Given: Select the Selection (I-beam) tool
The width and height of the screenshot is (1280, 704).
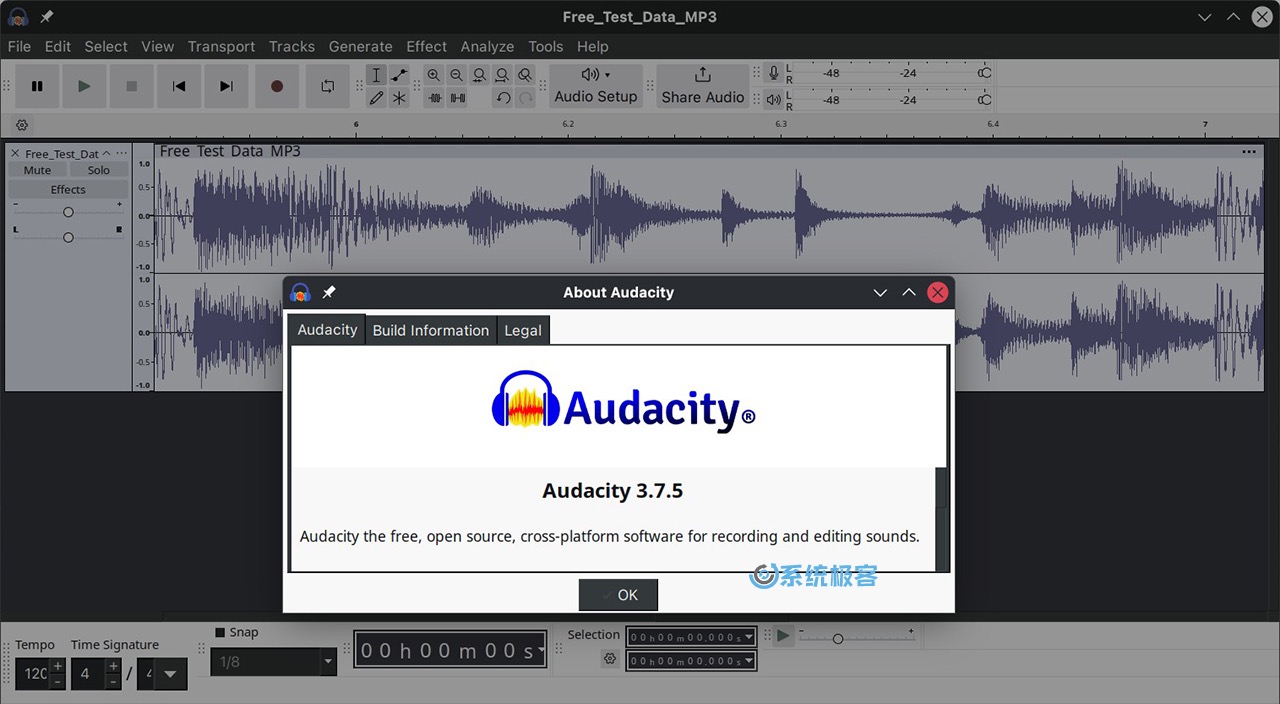Looking at the screenshot, I should click(376, 75).
